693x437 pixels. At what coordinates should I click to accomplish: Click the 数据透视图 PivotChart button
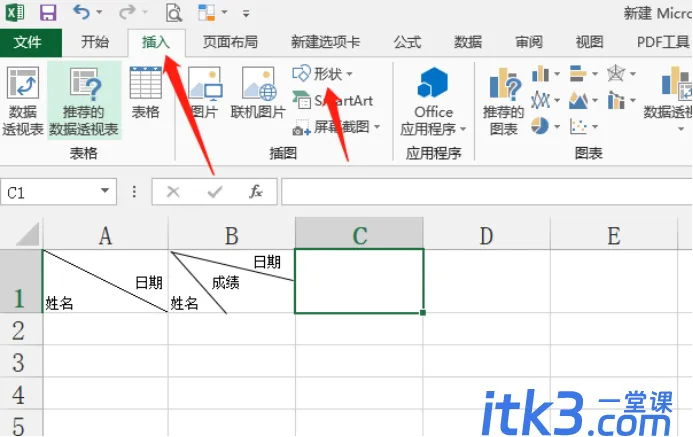tap(669, 99)
